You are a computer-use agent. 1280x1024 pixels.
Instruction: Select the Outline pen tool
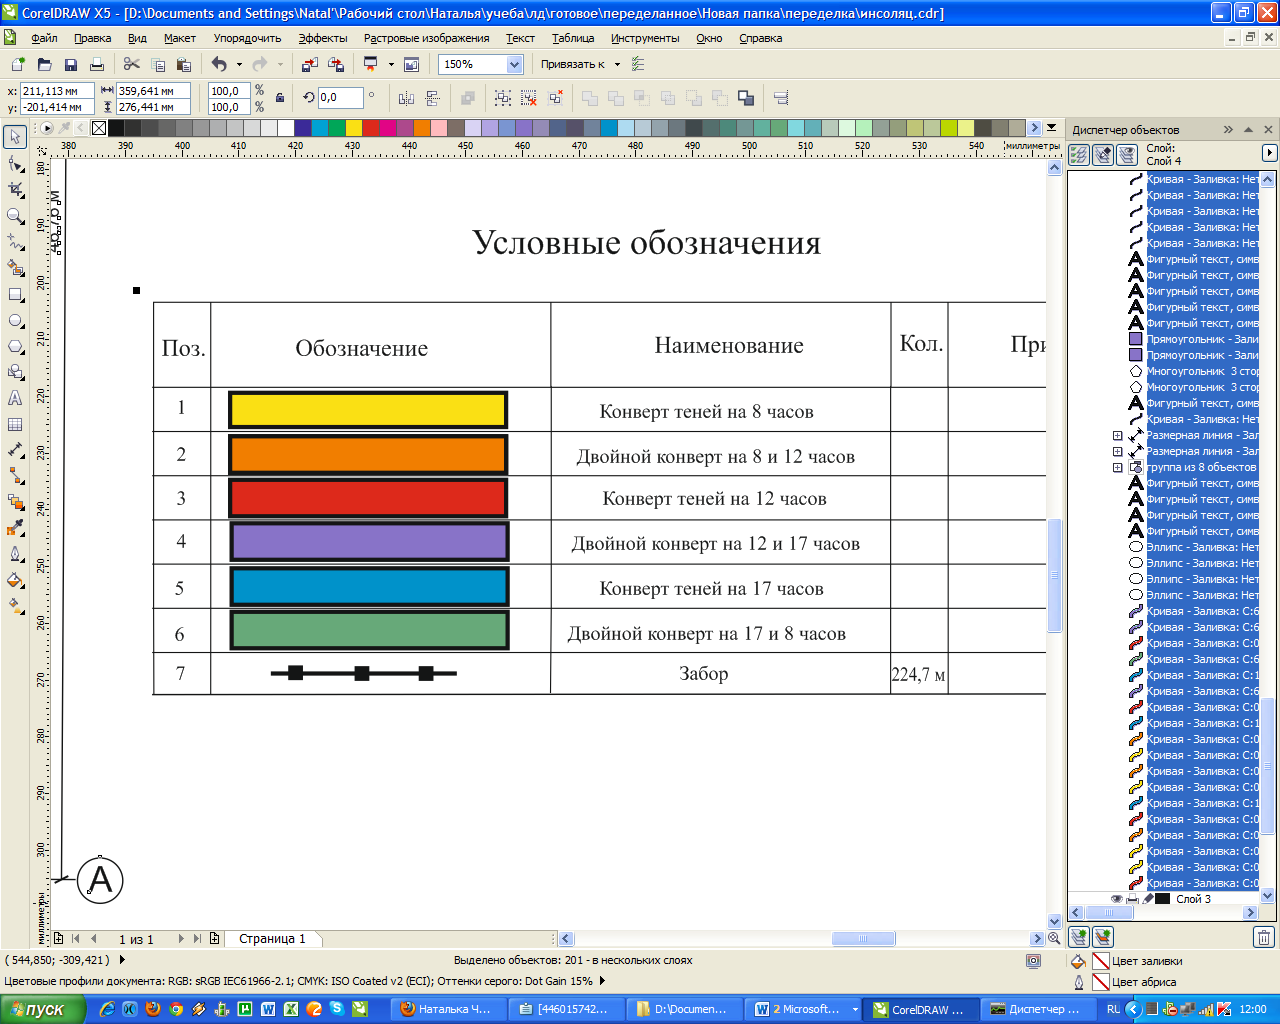click(x=15, y=554)
